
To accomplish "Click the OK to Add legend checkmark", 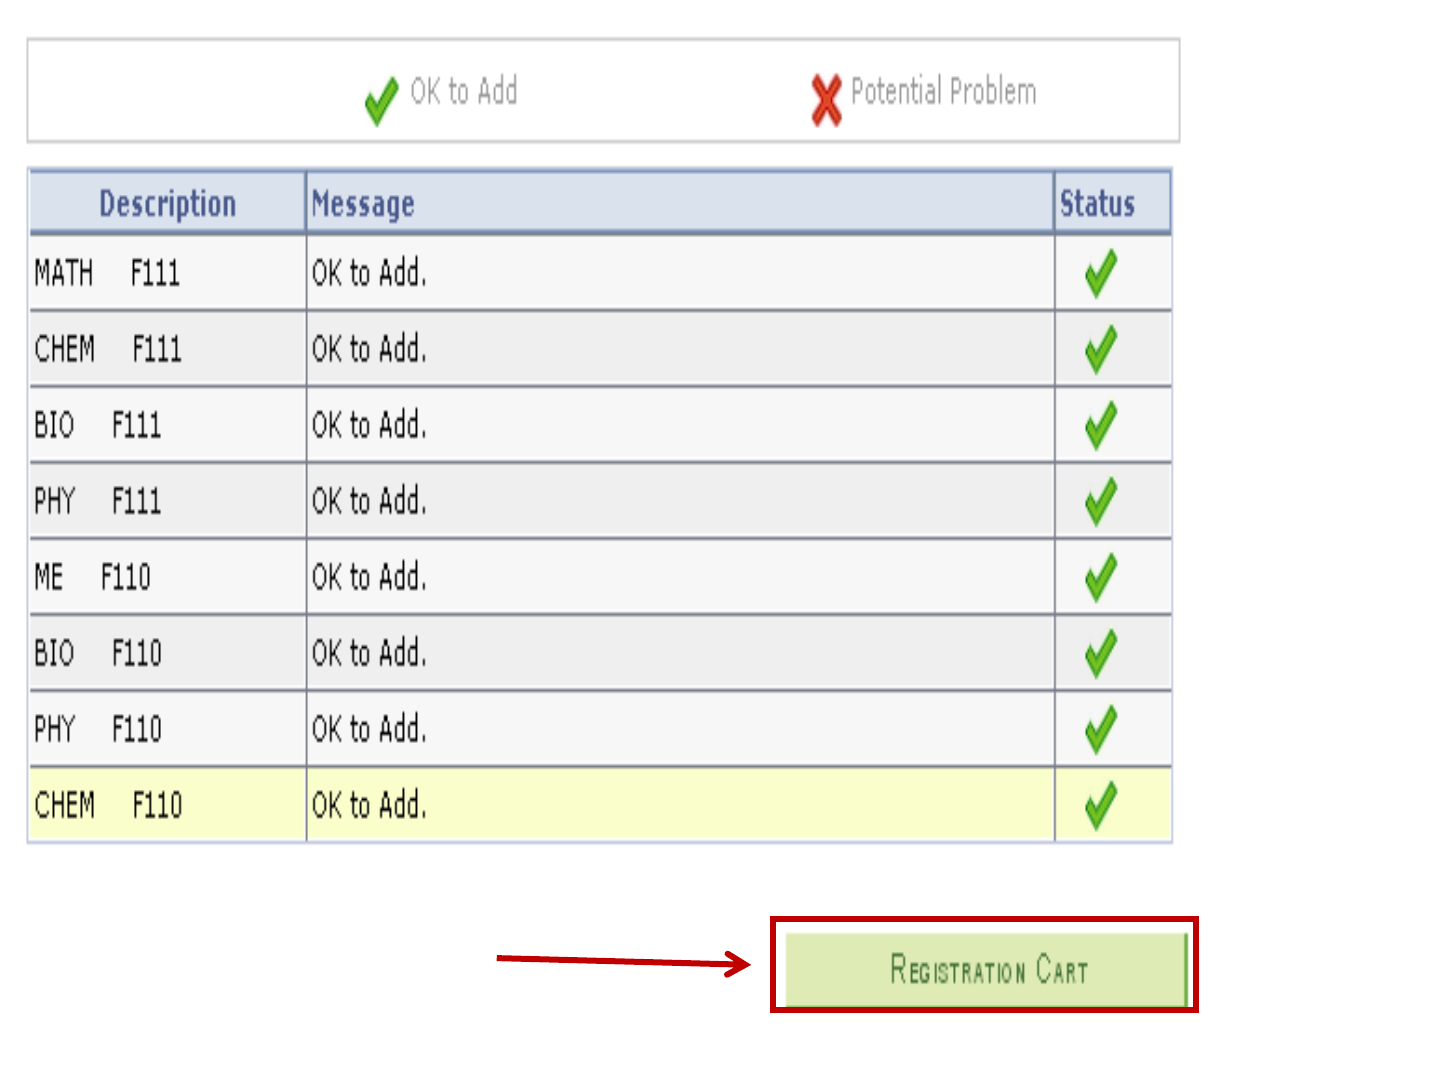I will point(381,100).
